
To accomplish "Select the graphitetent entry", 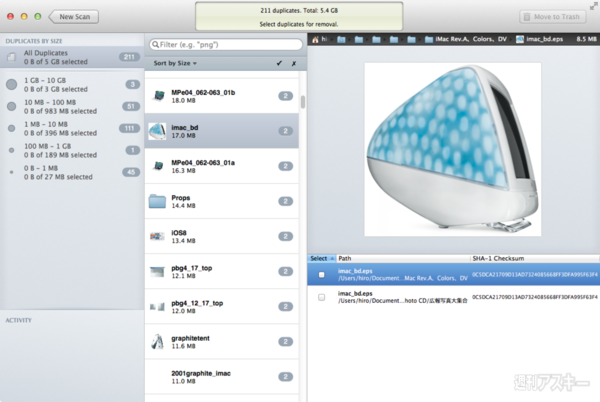I will 222,342.
